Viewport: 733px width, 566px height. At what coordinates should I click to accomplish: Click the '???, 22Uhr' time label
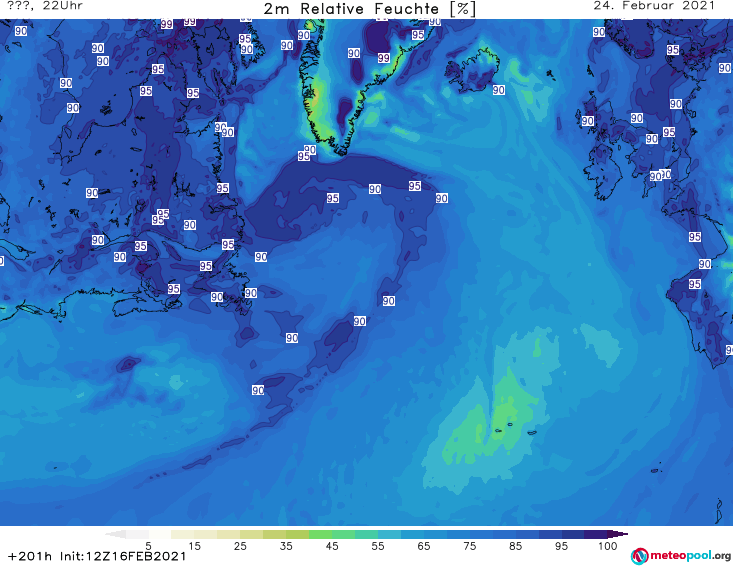[x=45, y=6]
